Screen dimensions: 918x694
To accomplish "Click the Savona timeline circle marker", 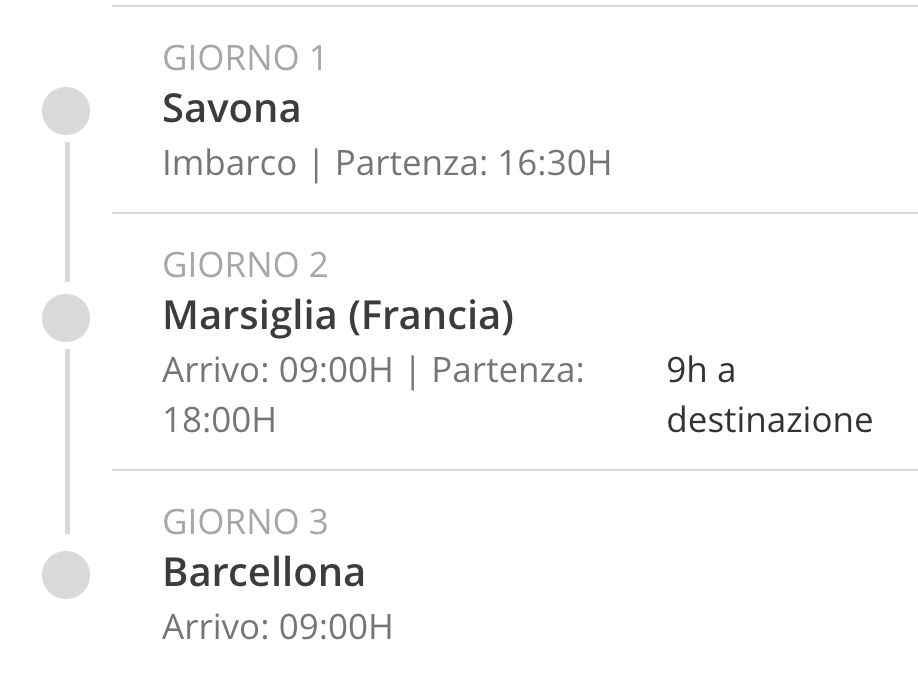I will (66, 111).
